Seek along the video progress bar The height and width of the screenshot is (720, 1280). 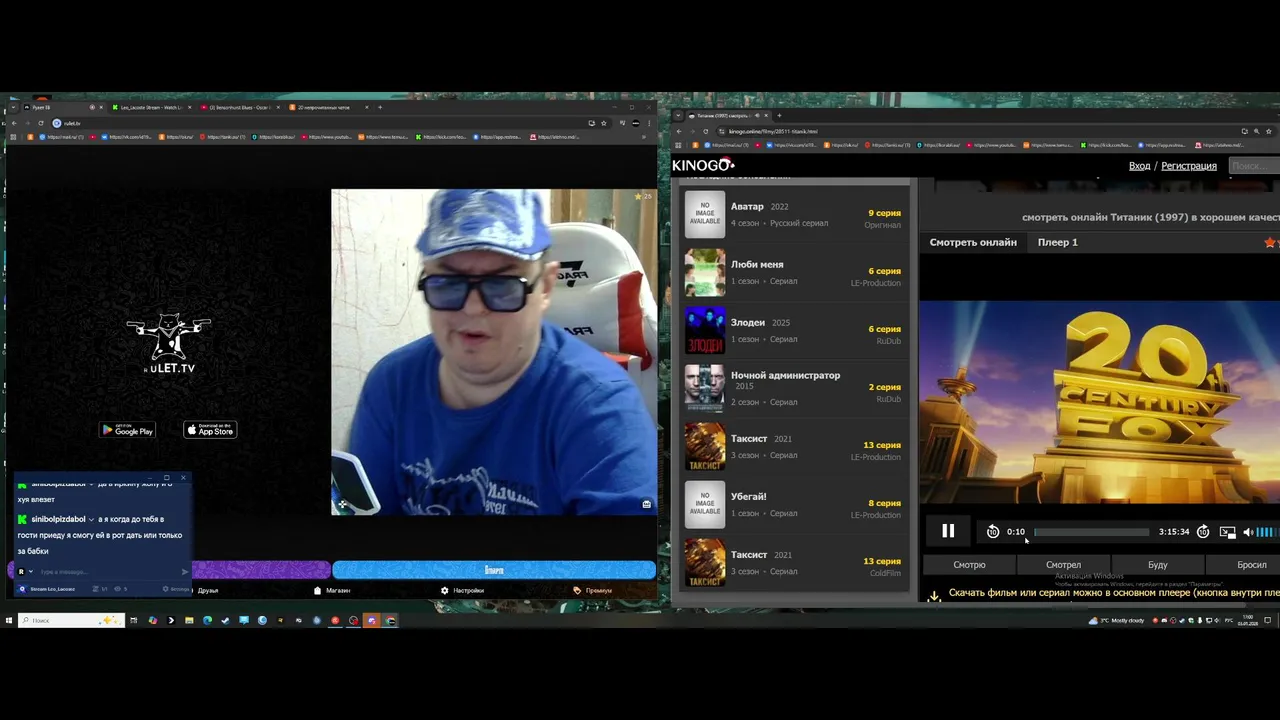coord(1091,532)
